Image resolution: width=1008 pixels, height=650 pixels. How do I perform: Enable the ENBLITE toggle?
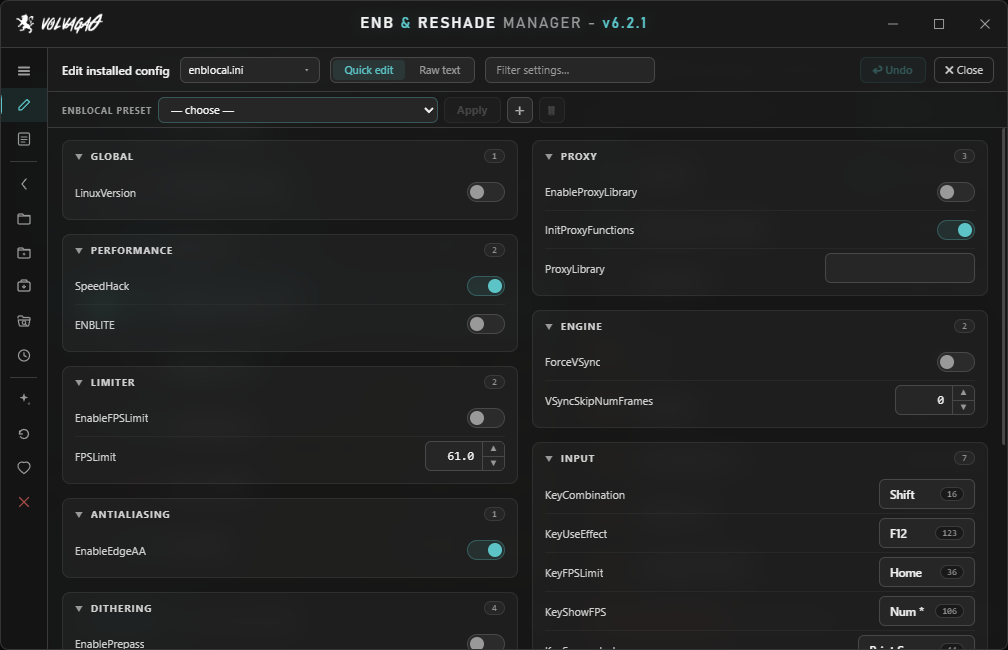[485, 324]
